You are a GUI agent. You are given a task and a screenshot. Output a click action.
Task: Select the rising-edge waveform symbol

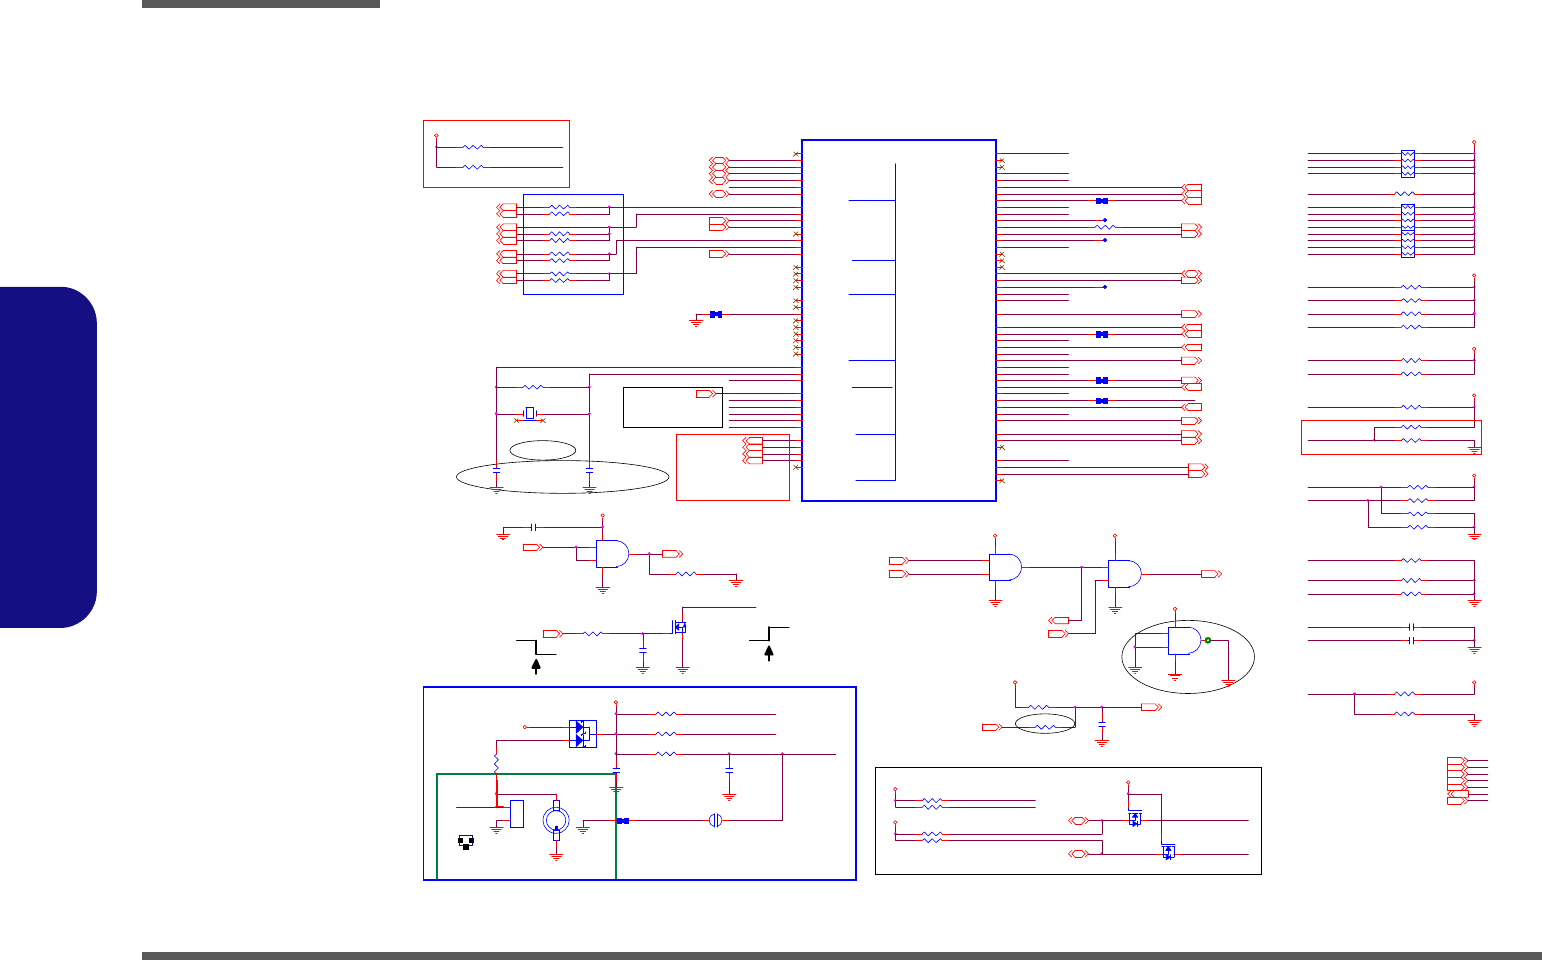(768, 634)
